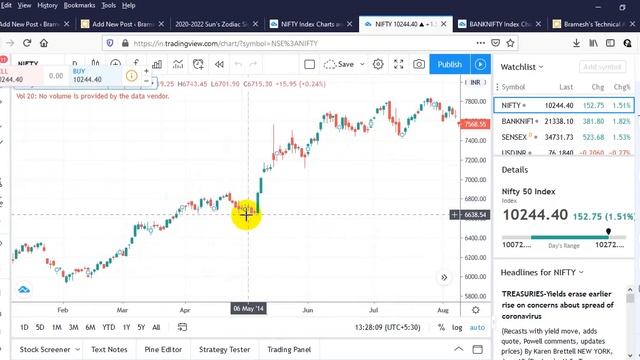Open the cloud ideas icon on chart
The image size is (640, 360).
24,289
